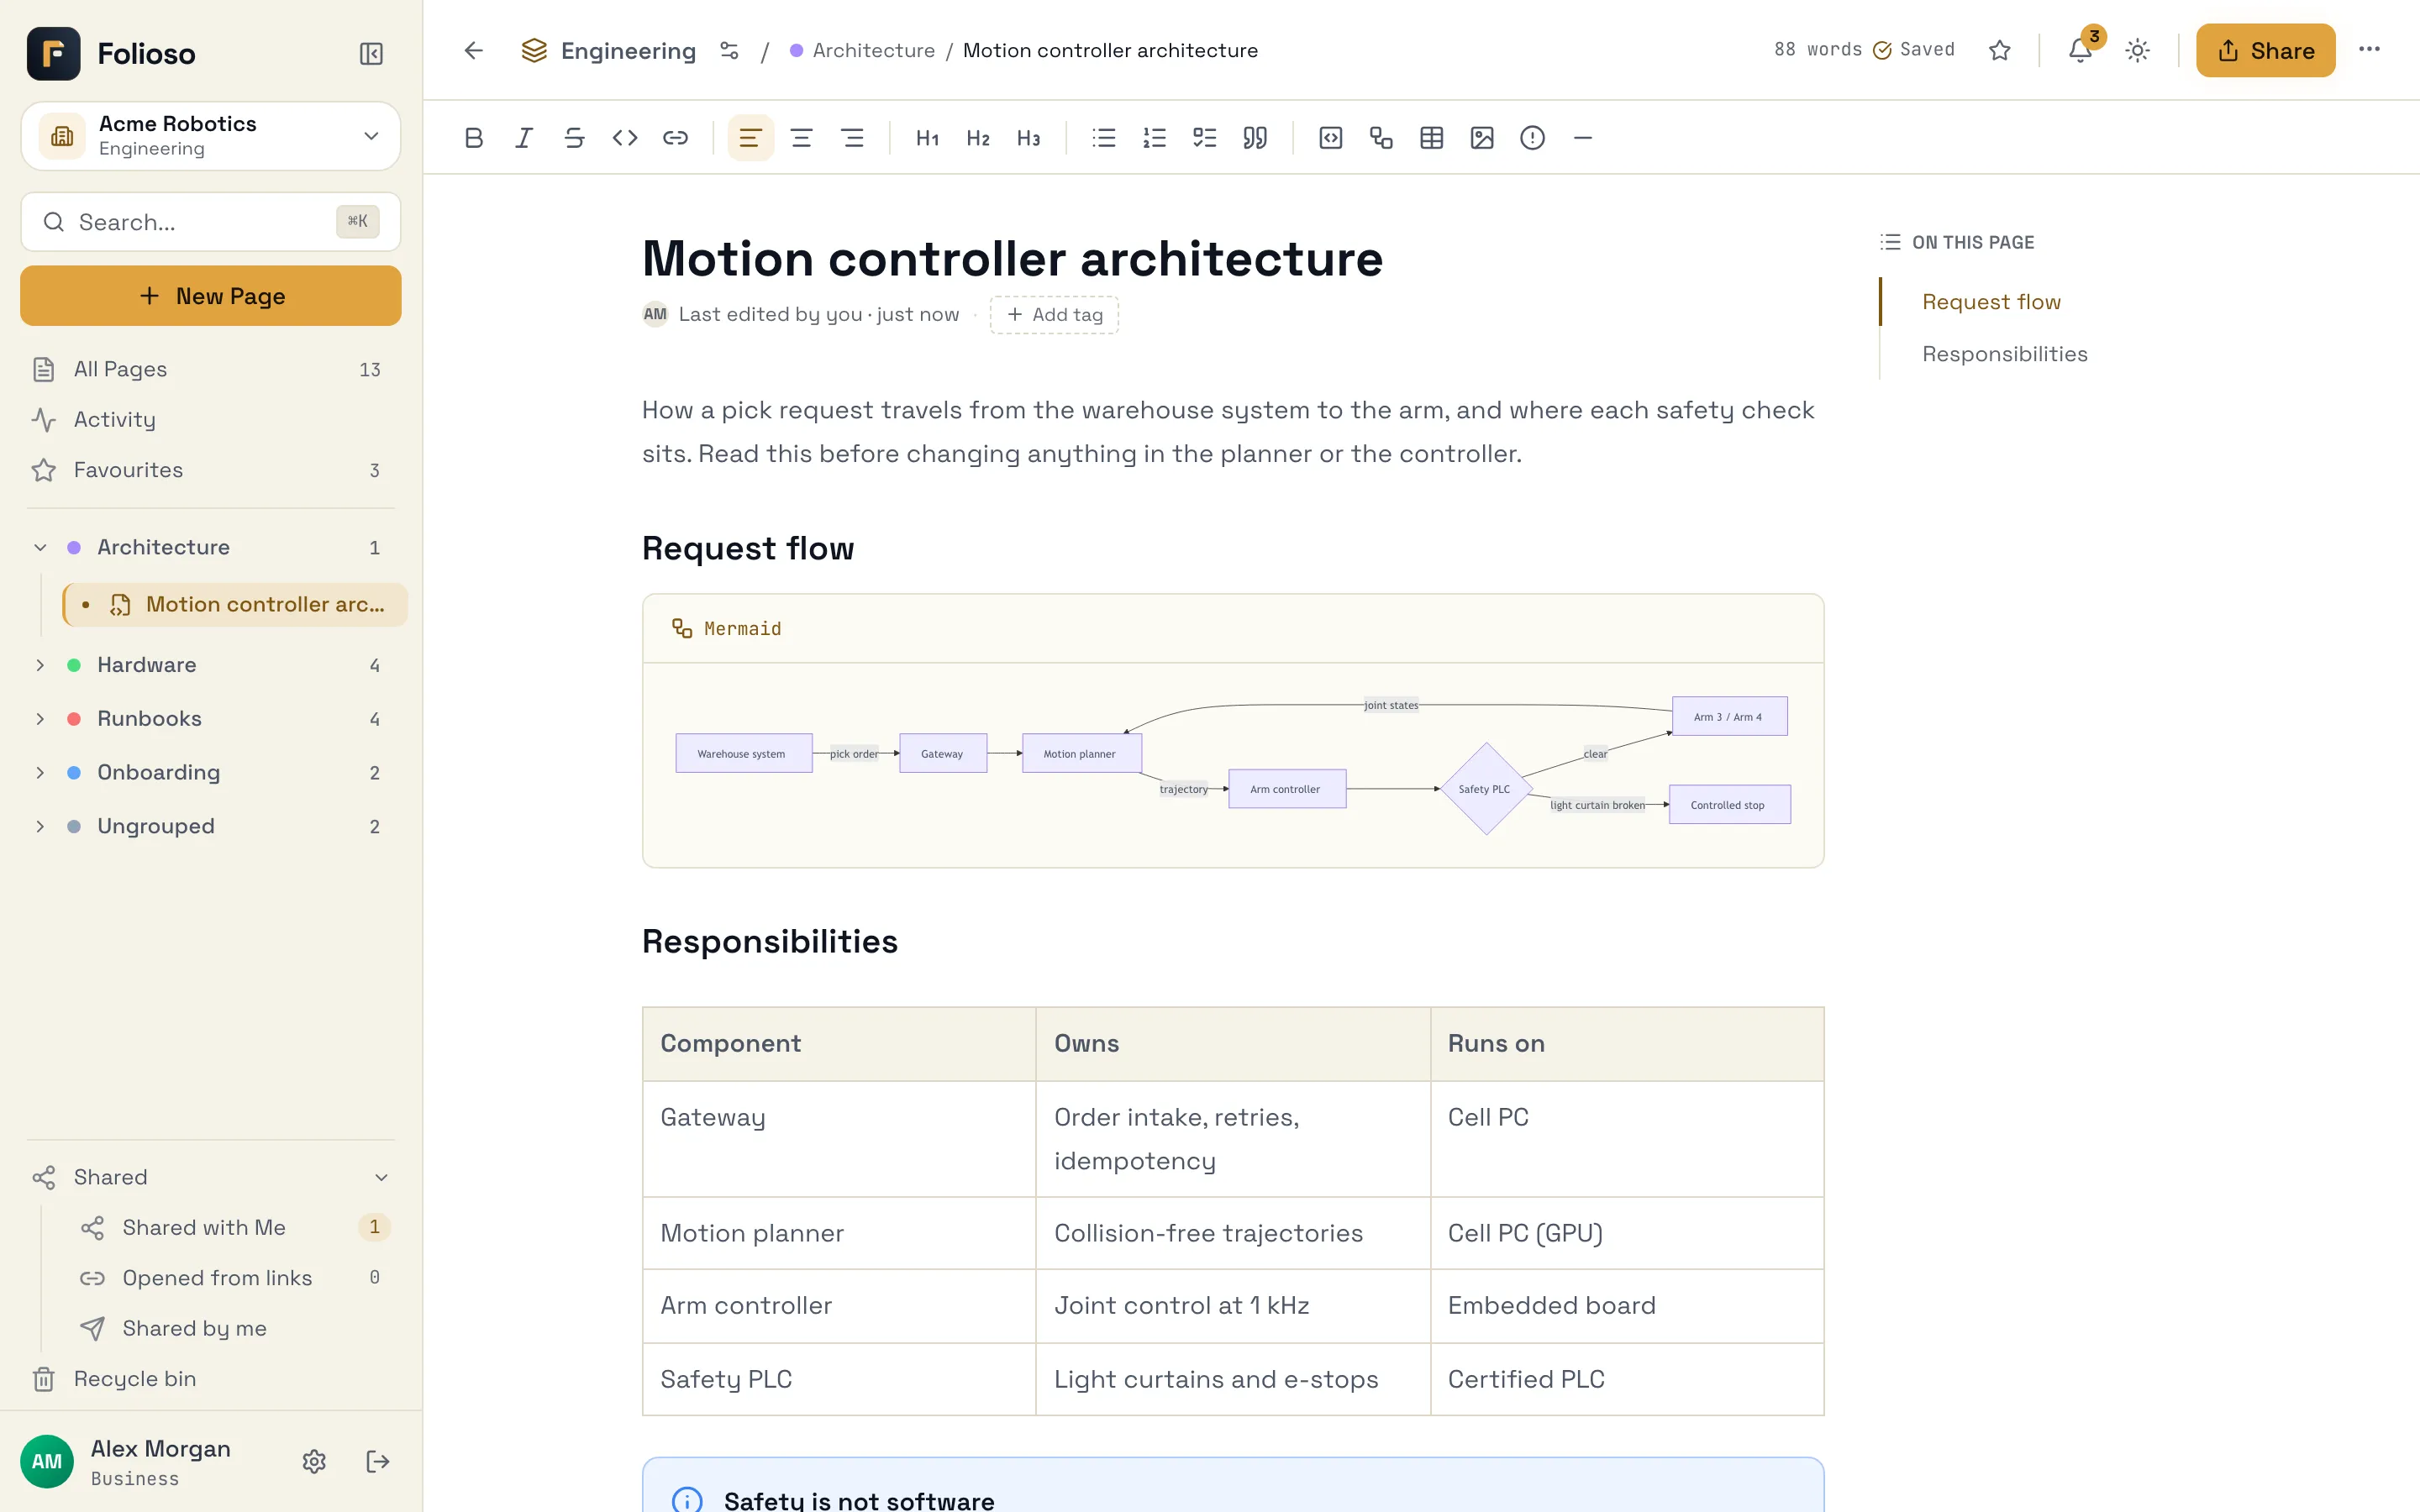Image resolution: width=2420 pixels, height=1512 pixels.
Task: Expand the Onboarding group
Action: 40,773
